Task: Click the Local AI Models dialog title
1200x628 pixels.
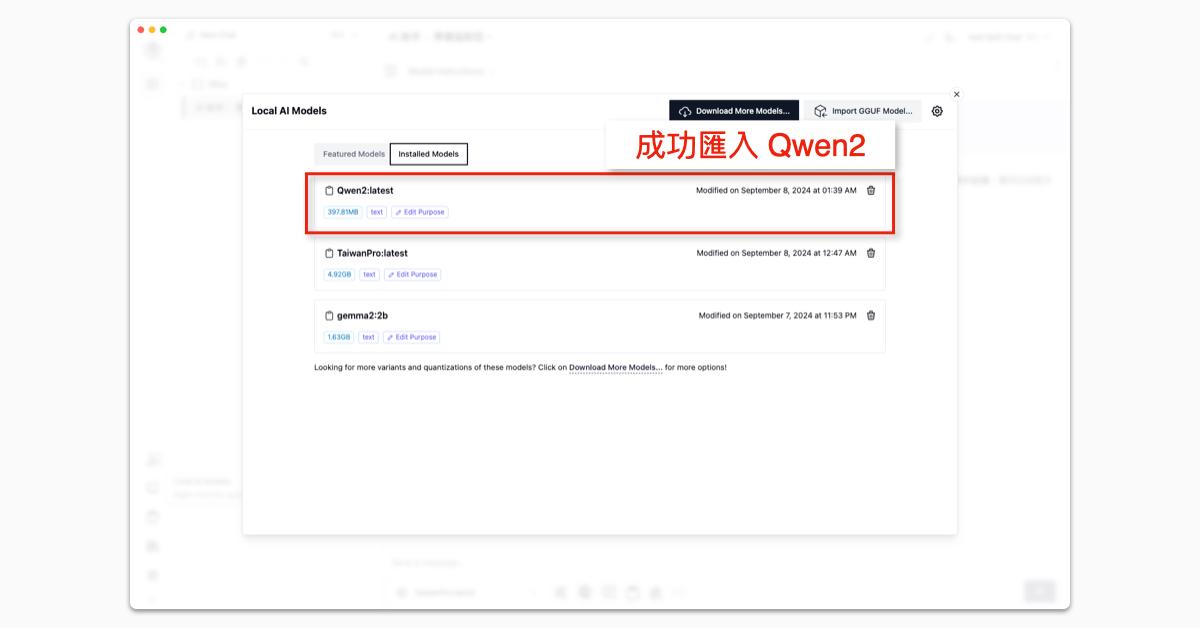Action: point(289,111)
